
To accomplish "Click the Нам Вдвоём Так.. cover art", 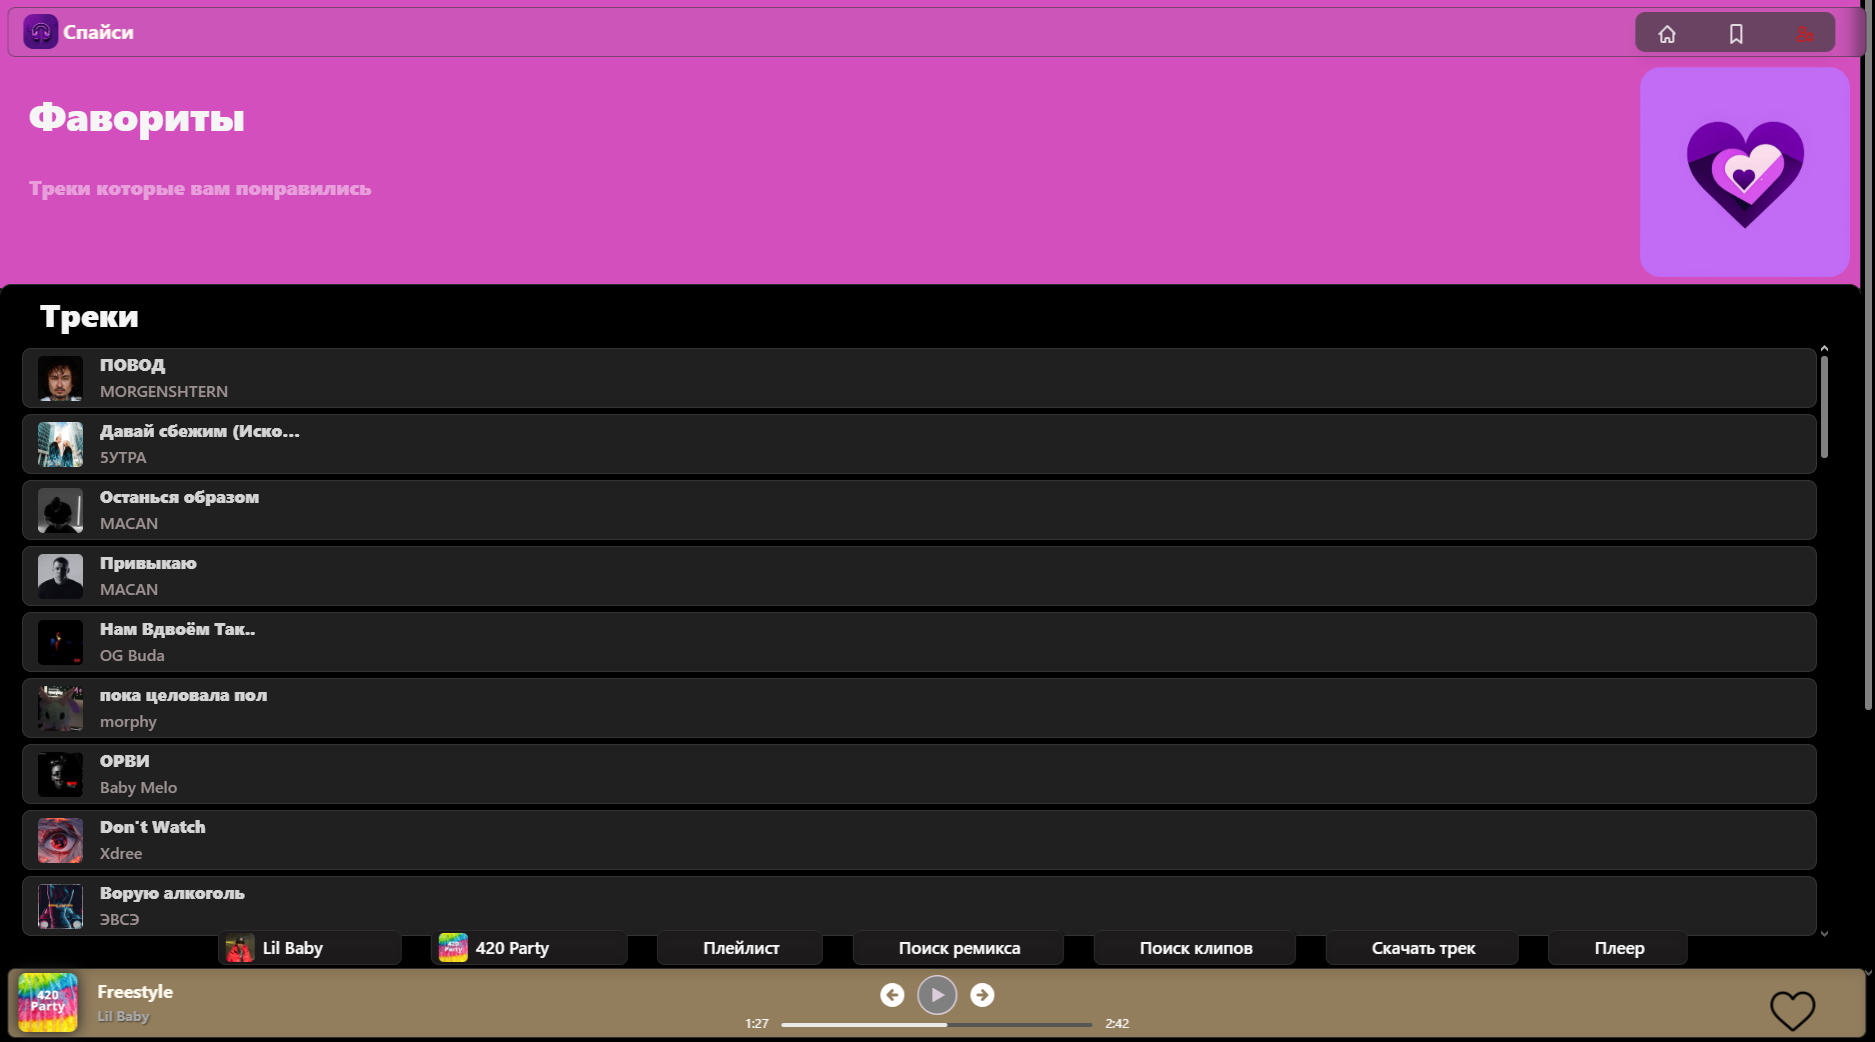I will [60, 642].
